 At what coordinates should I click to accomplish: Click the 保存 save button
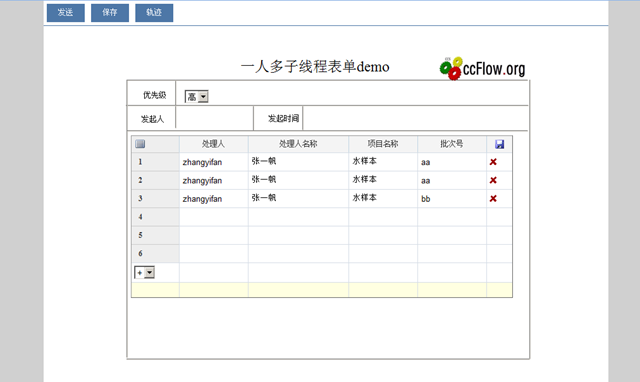[110, 13]
